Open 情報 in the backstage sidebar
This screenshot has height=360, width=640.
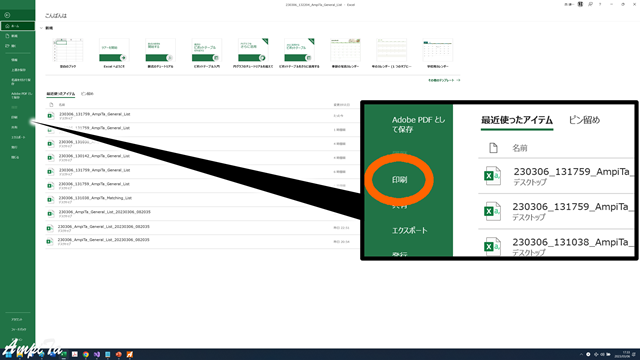[x=15, y=60]
